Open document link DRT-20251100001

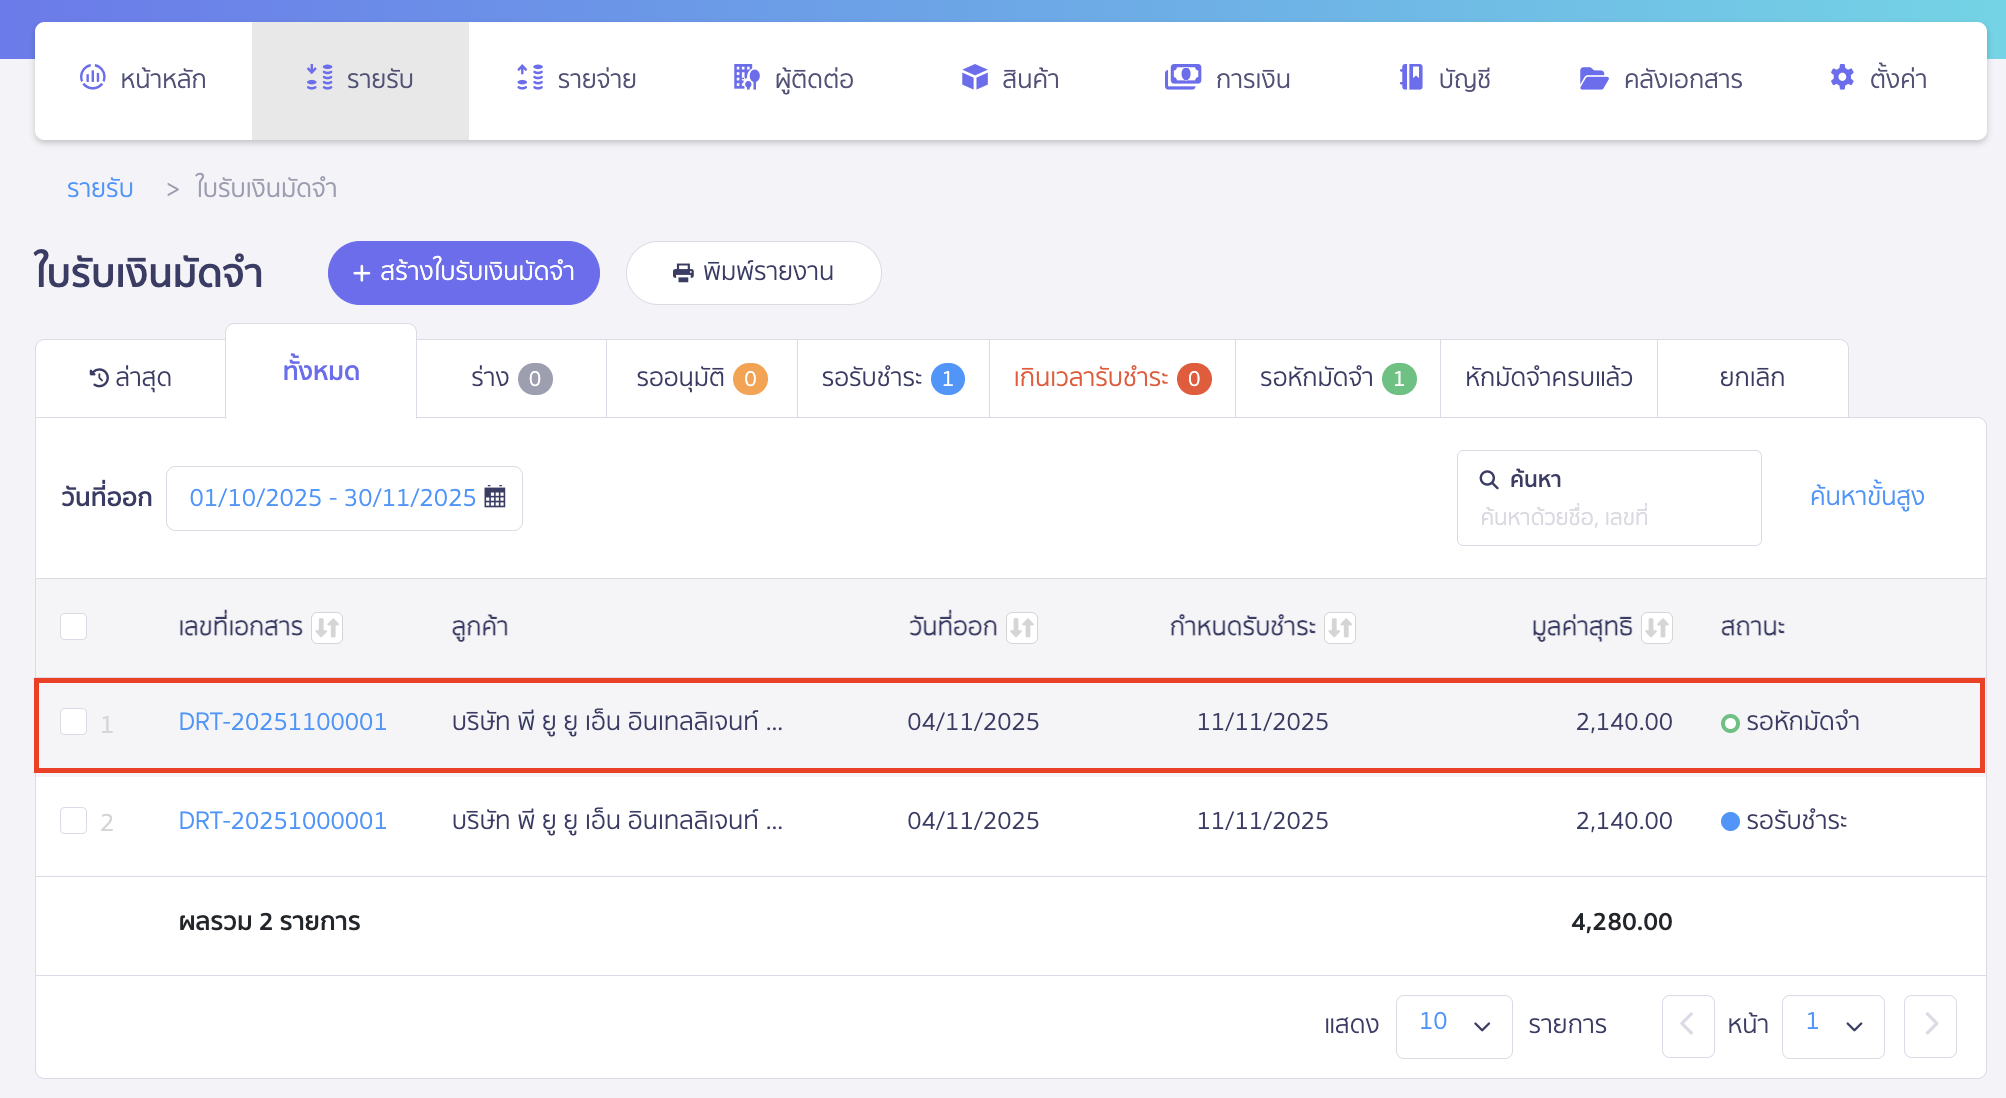click(282, 721)
